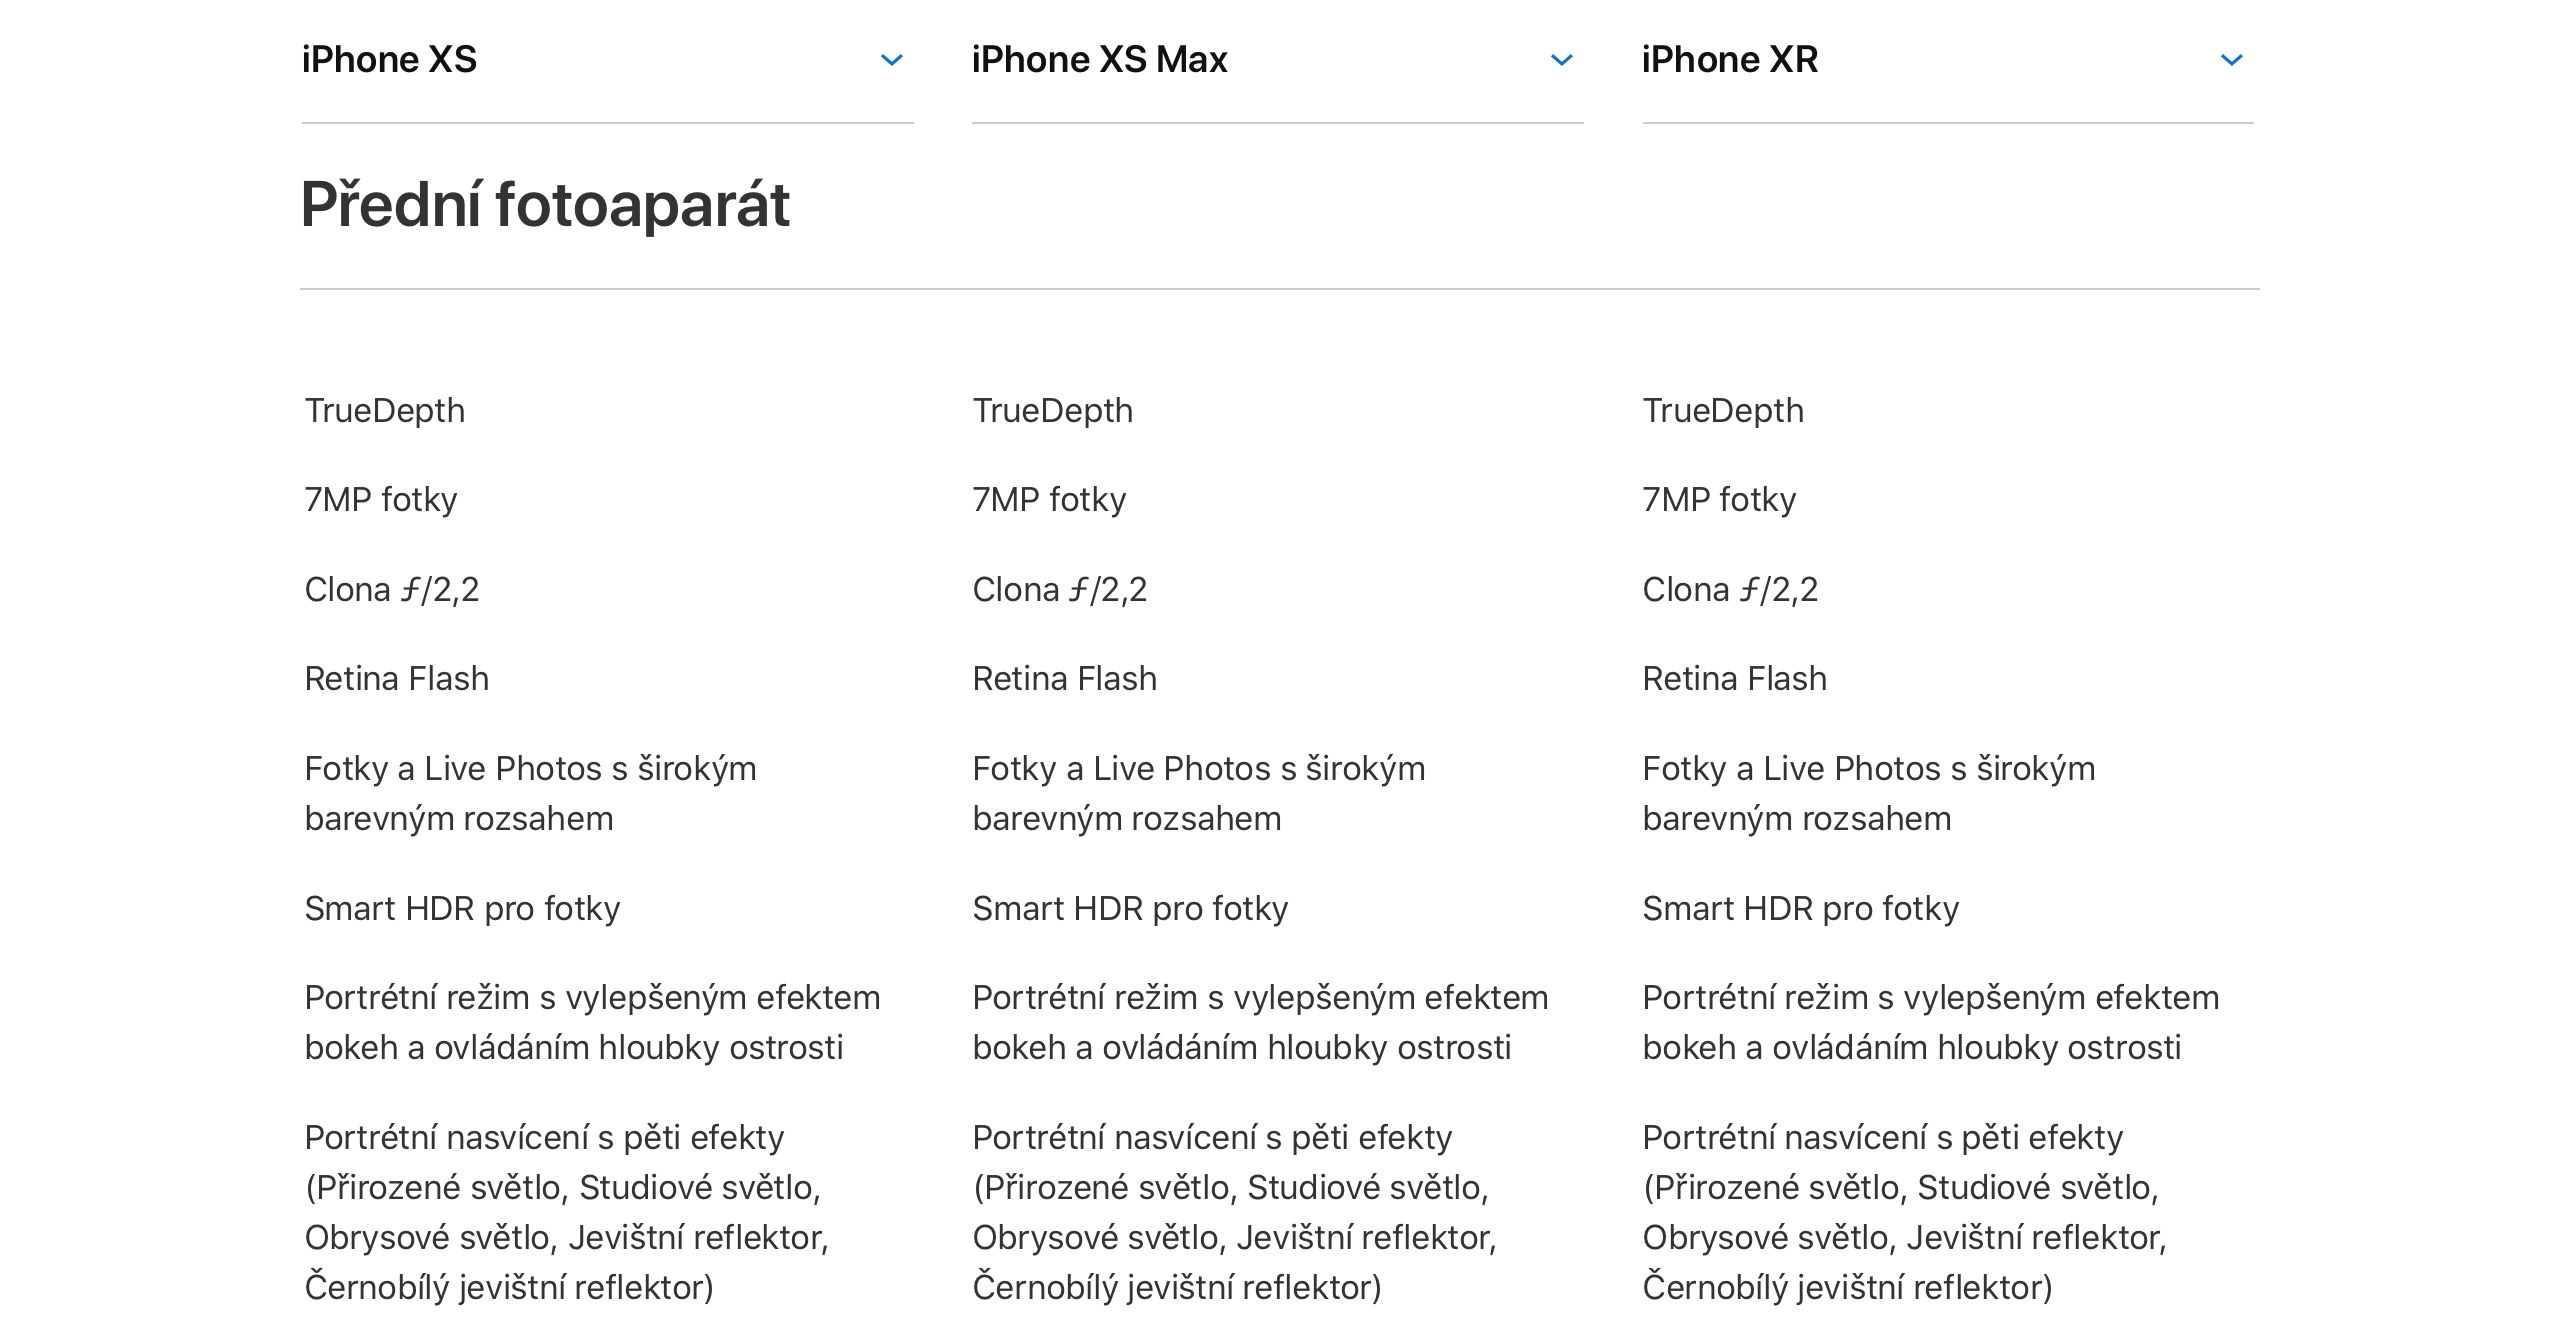Open the iPhone XS Max model dropdown label
The height and width of the screenshot is (1330, 2560).
(x=1099, y=60)
